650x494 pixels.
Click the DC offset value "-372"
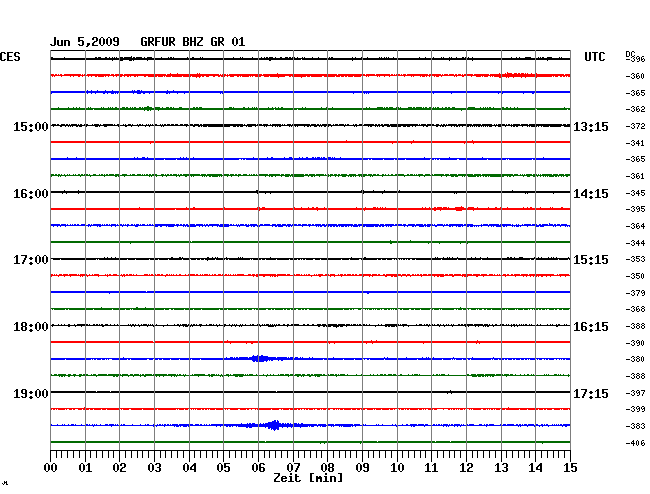[635, 126]
